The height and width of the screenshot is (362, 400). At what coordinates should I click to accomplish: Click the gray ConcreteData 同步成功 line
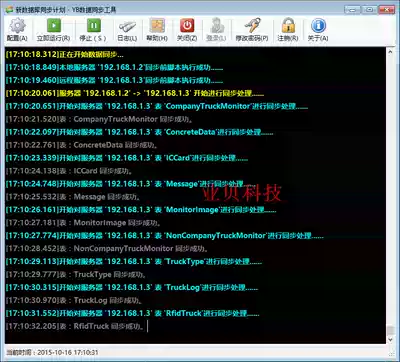click(x=82, y=145)
